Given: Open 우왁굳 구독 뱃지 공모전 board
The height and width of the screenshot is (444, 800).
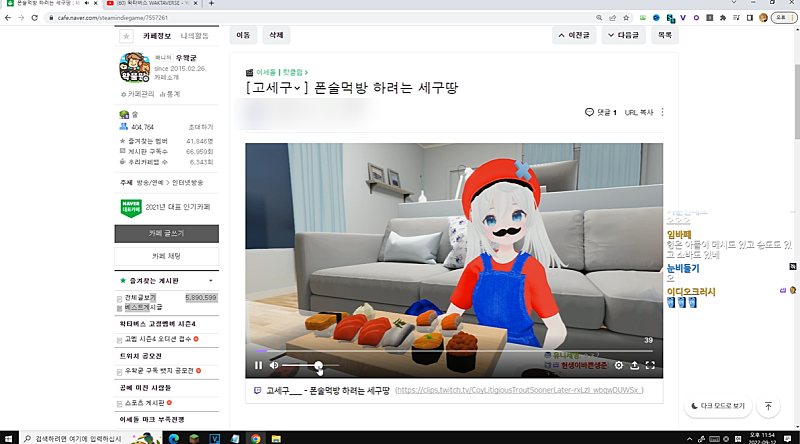Looking at the screenshot, I should [159, 371].
